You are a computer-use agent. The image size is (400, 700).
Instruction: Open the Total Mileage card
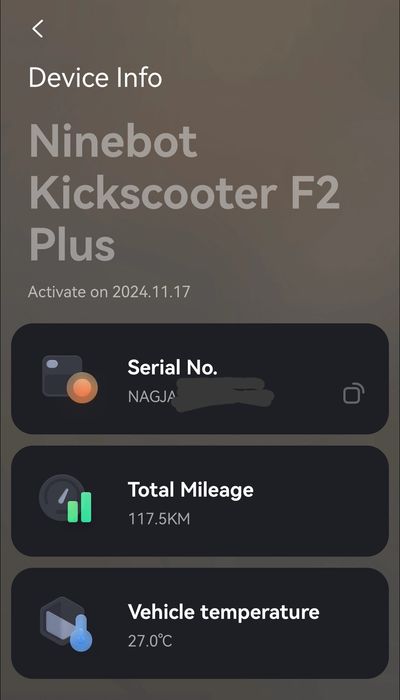click(x=200, y=501)
